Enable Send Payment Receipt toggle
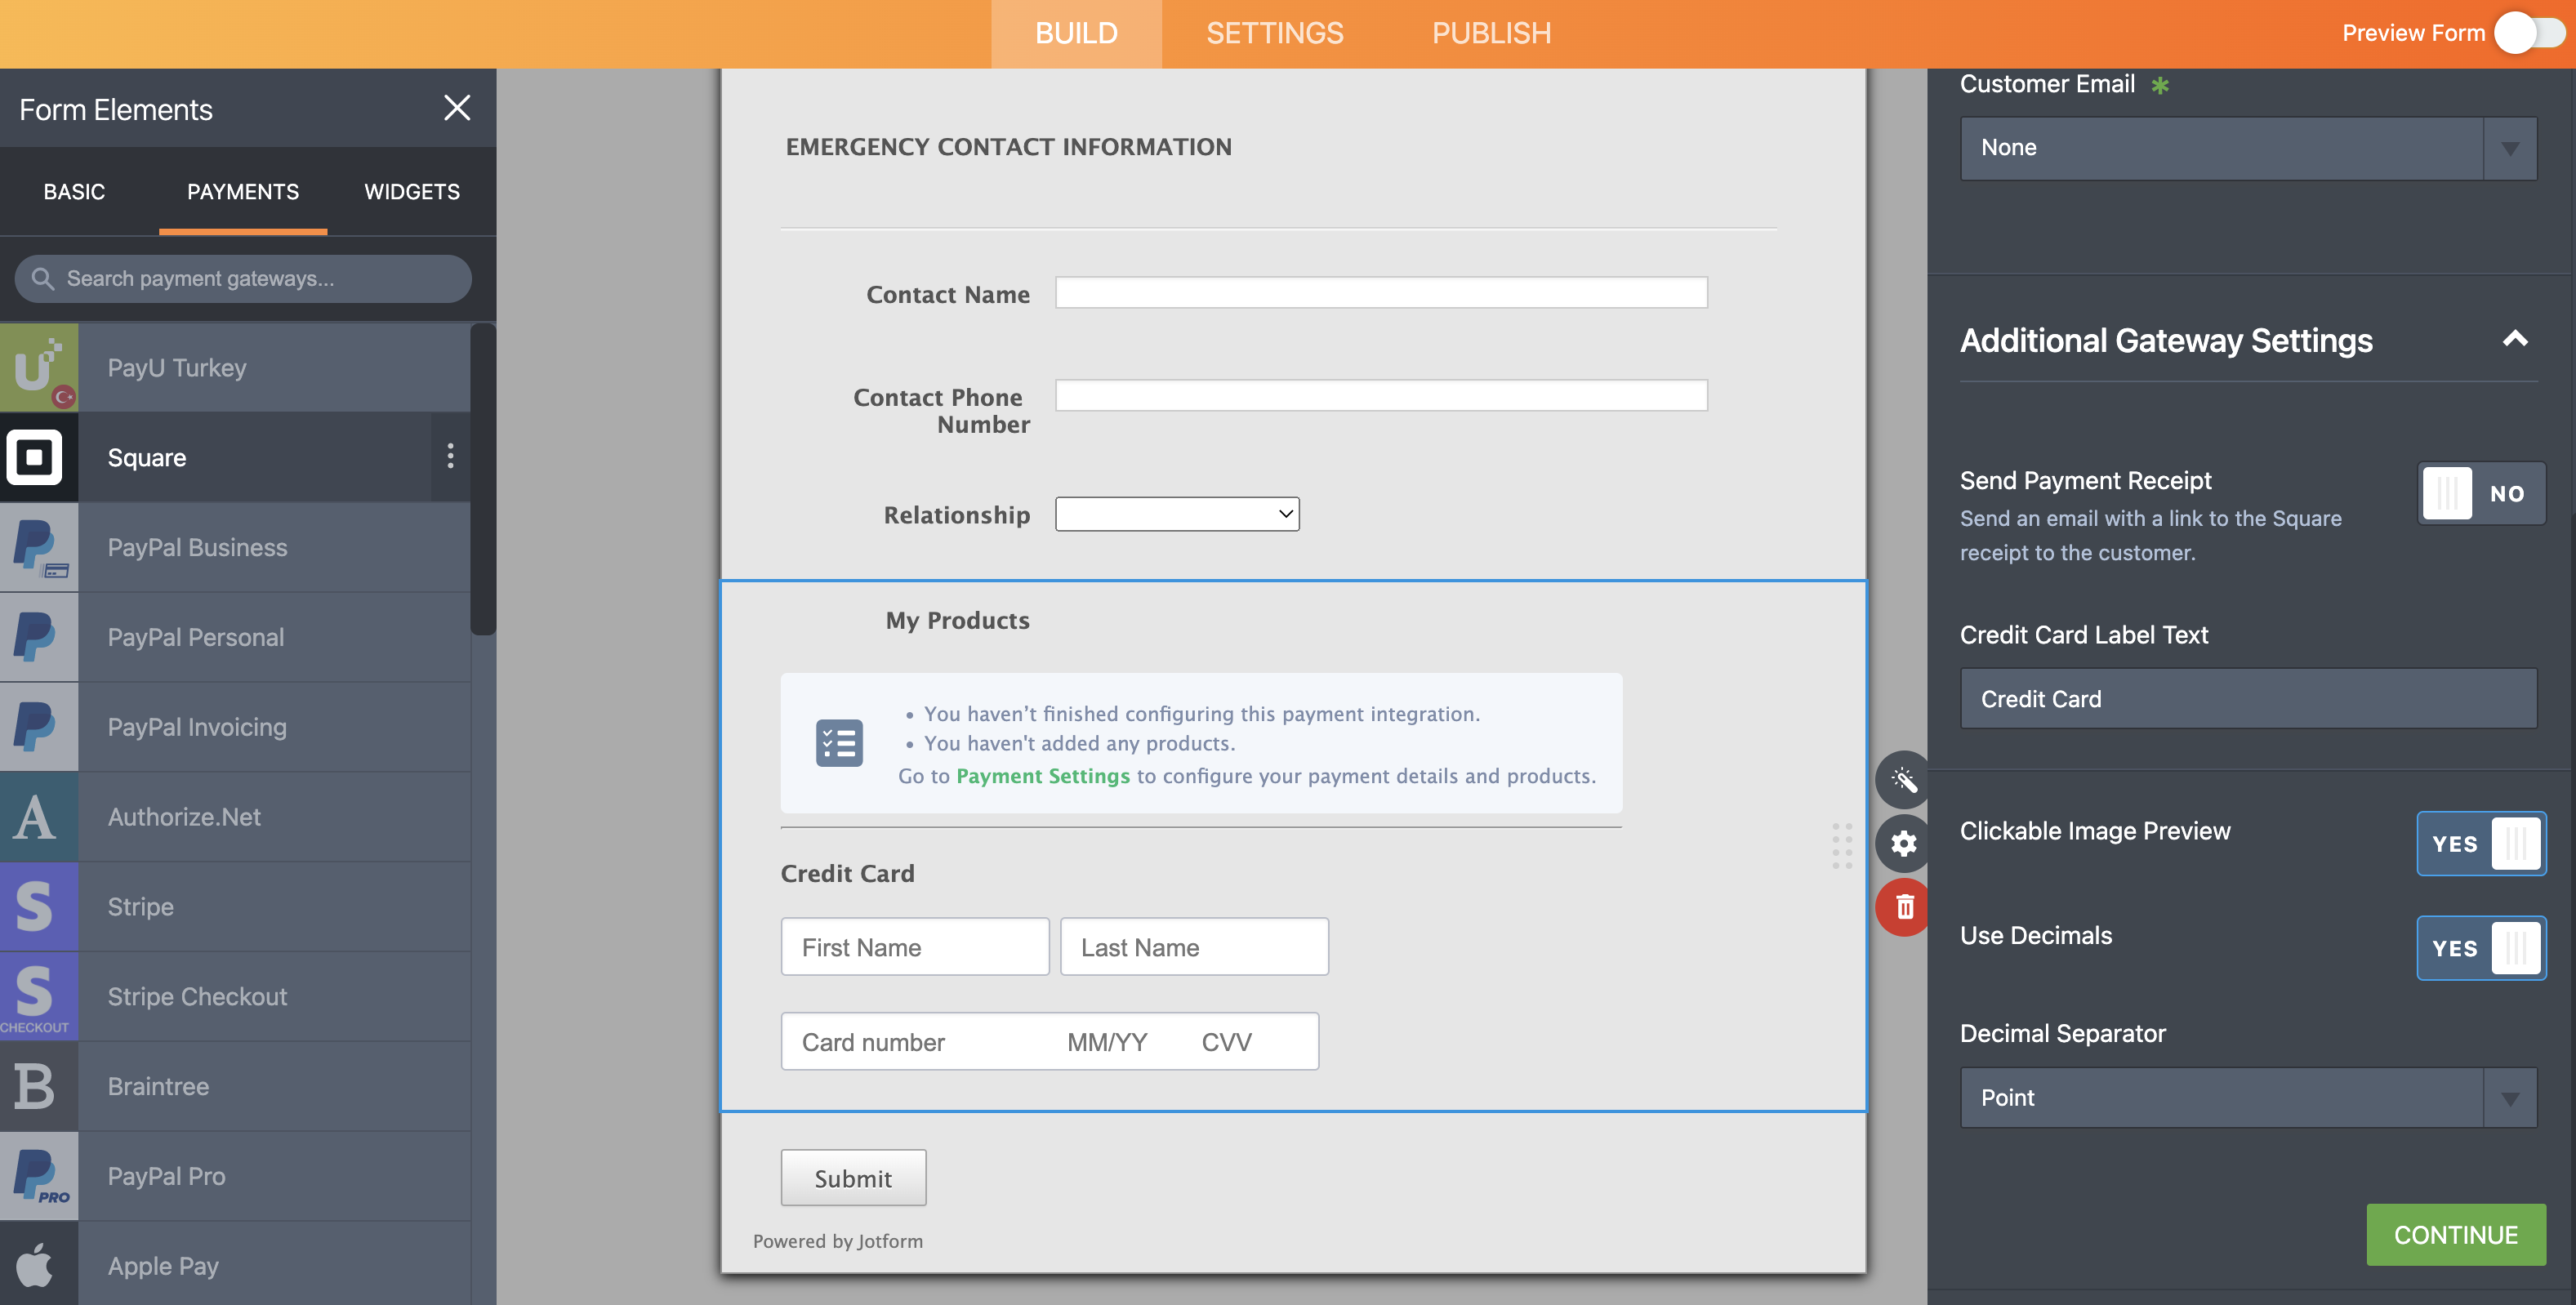The image size is (2576, 1305). coord(2480,493)
